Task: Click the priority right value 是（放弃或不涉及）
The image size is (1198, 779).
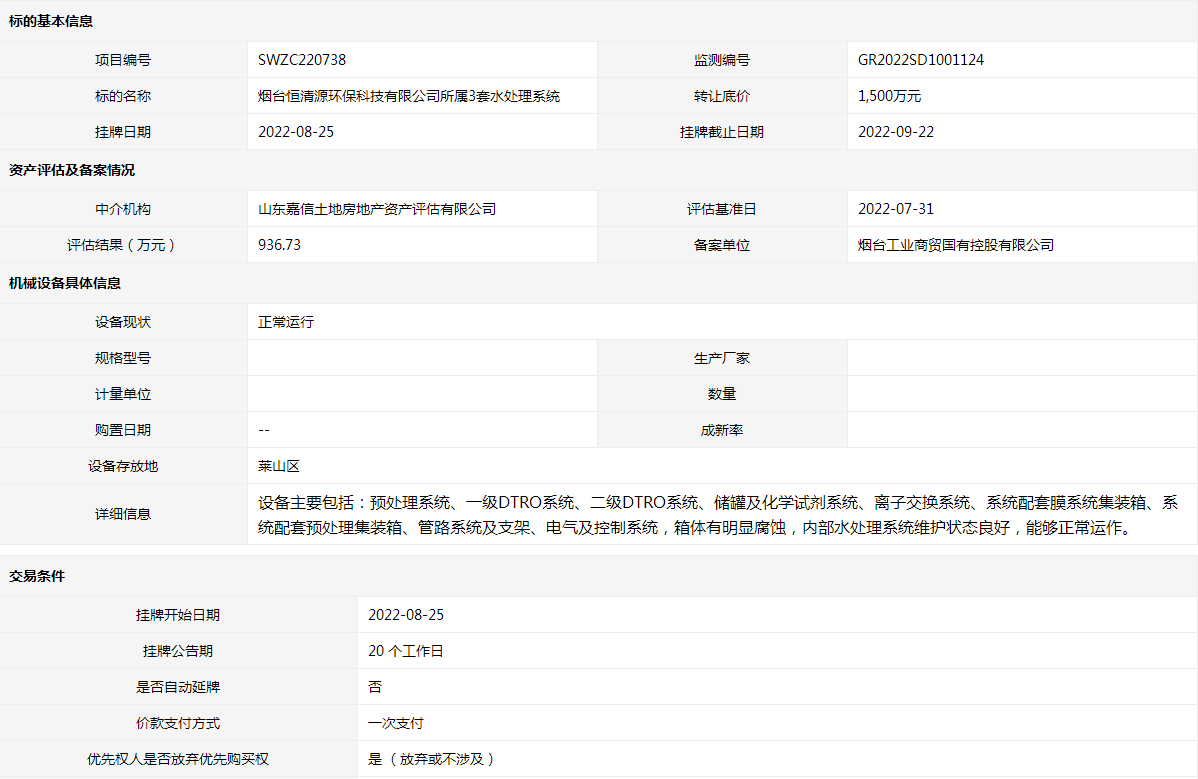Action: 432,759
